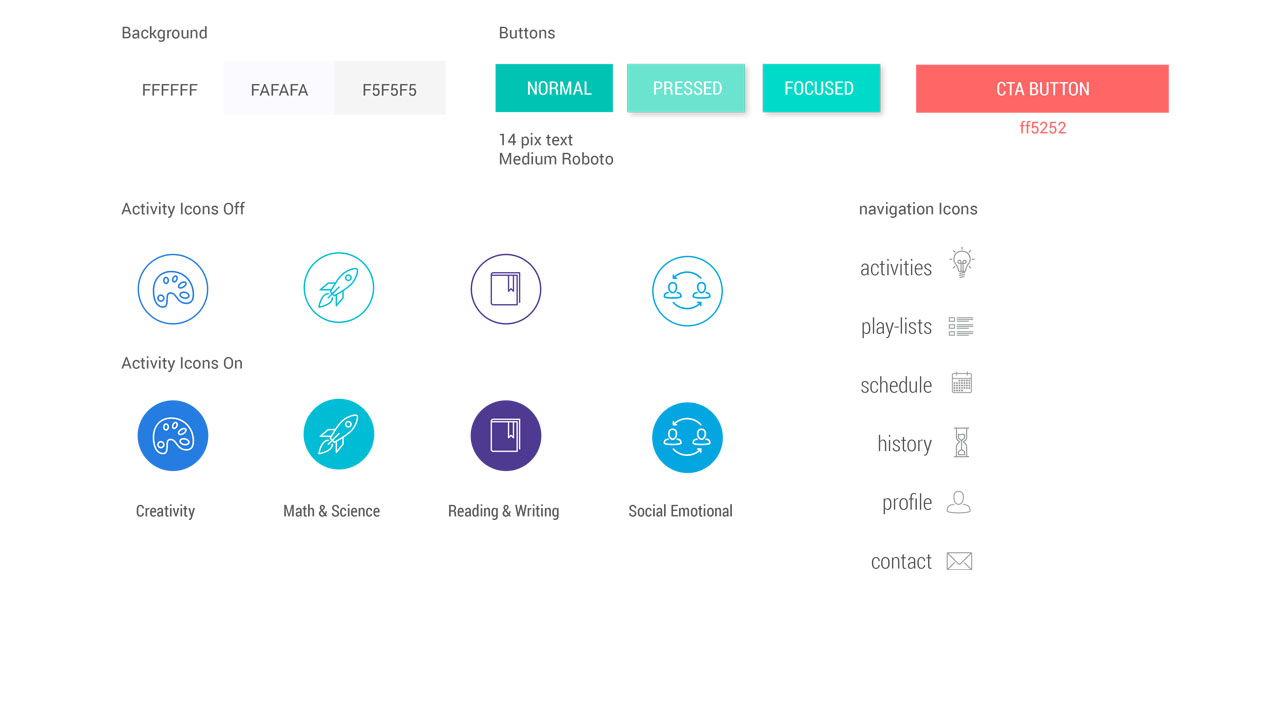Open the profile person icon
This screenshot has height=720, width=1280.
coord(959,502)
